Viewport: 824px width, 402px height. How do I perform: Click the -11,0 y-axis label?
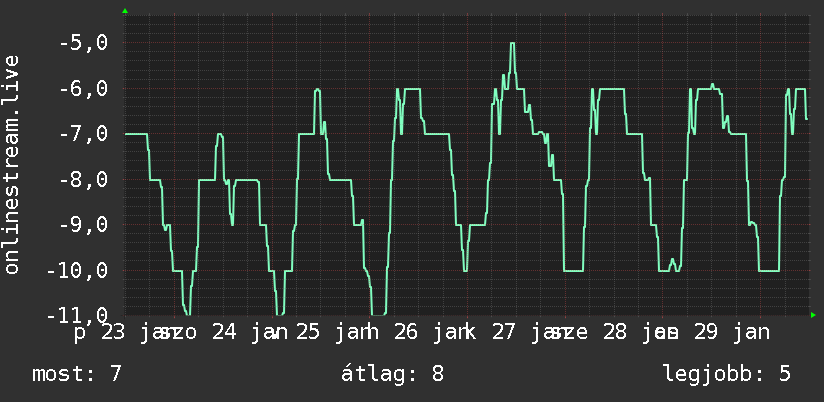tap(77, 316)
